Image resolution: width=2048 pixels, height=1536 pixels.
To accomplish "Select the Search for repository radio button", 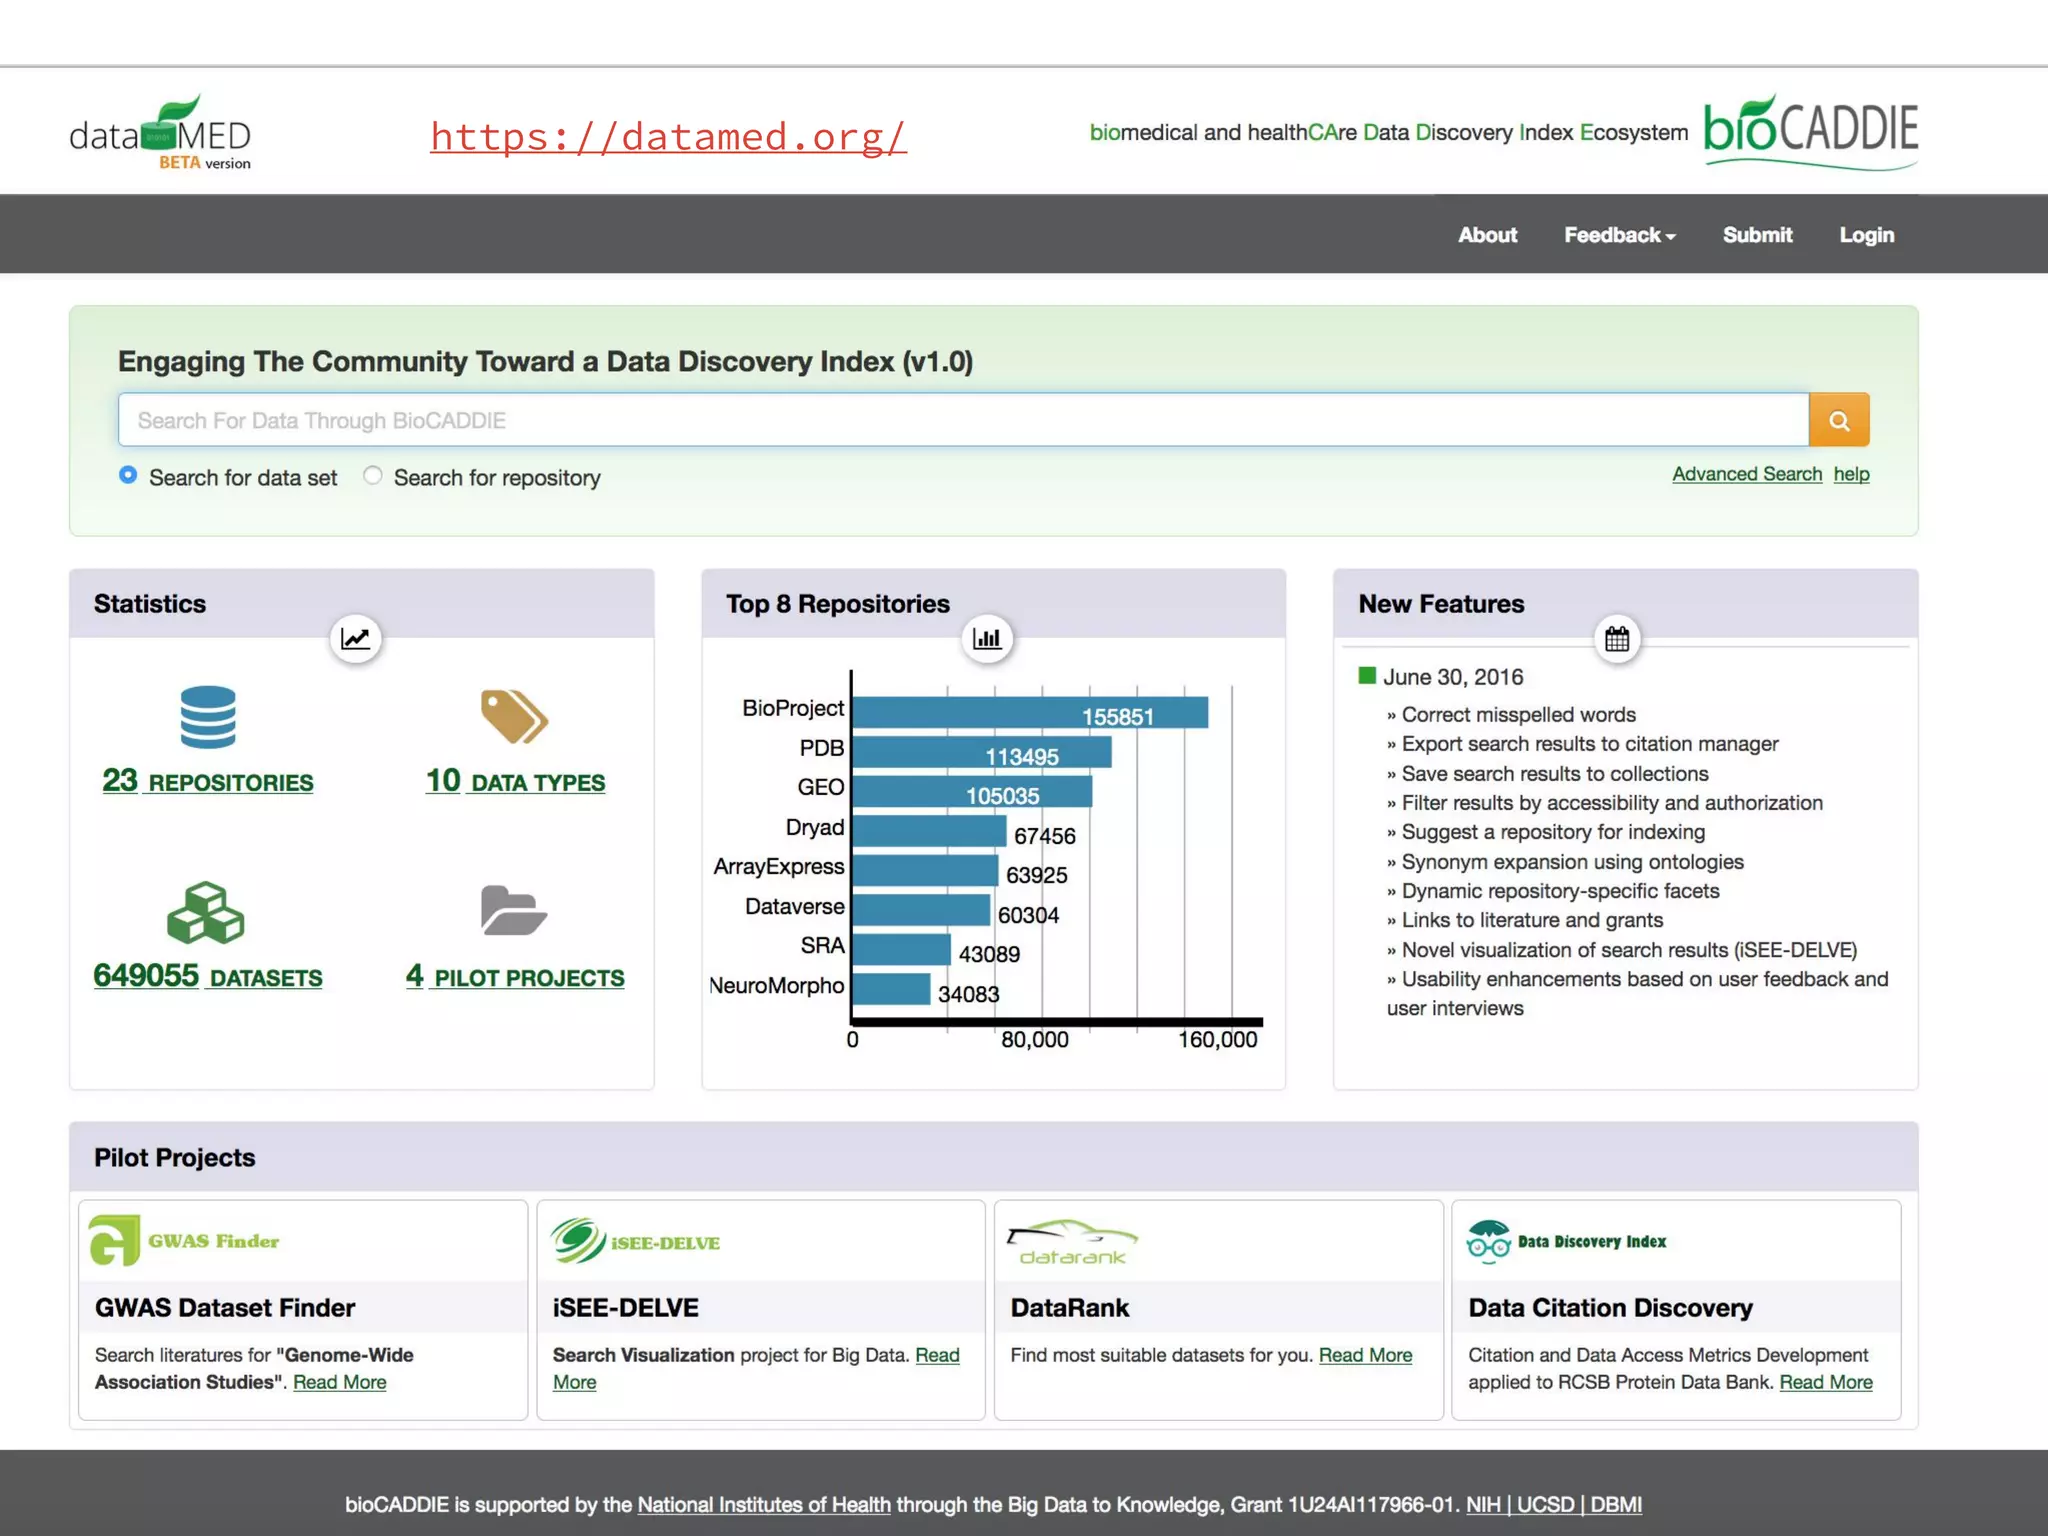I will [373, 475].
